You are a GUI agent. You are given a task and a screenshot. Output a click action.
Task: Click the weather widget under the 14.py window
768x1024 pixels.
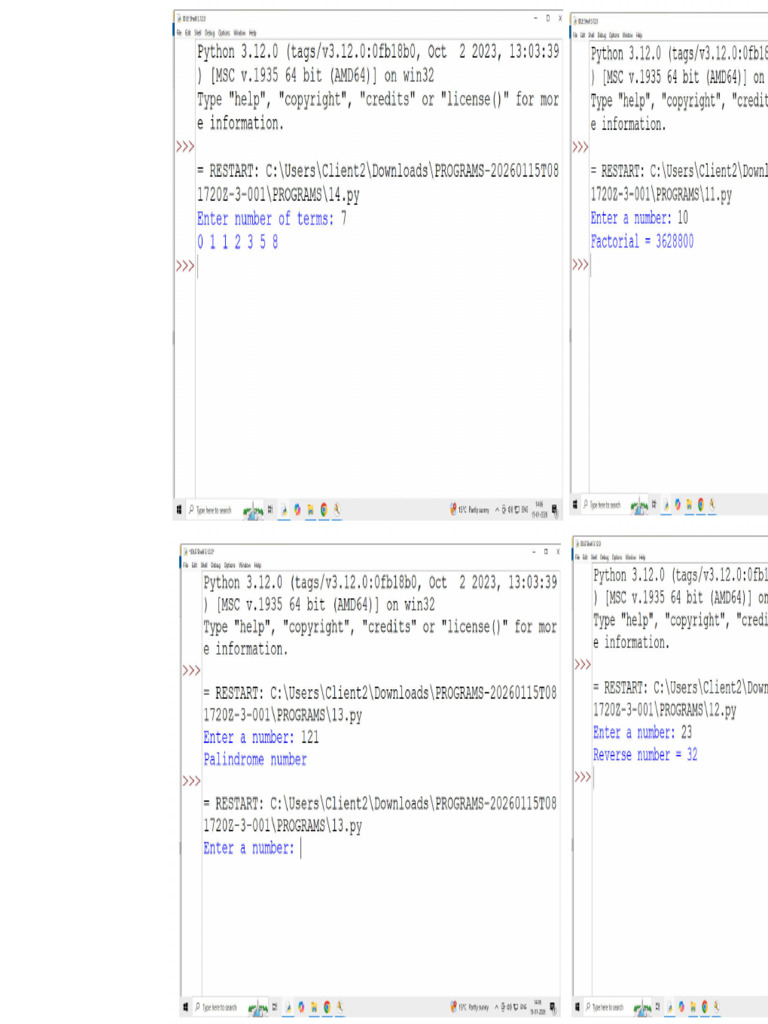coord(469,509)
